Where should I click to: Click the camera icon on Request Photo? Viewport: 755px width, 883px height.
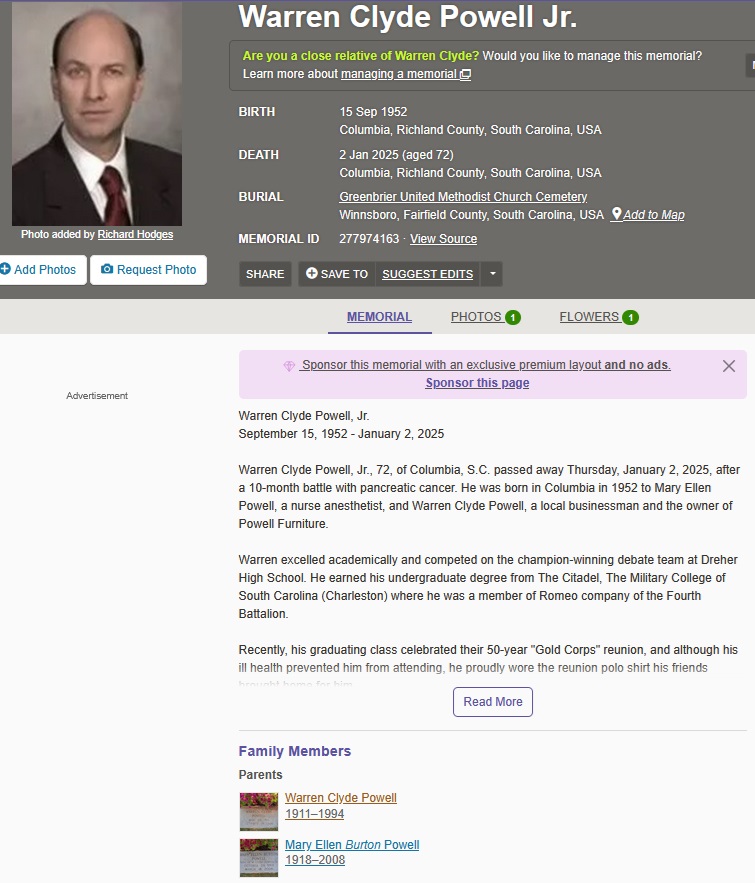coord(107,269)
